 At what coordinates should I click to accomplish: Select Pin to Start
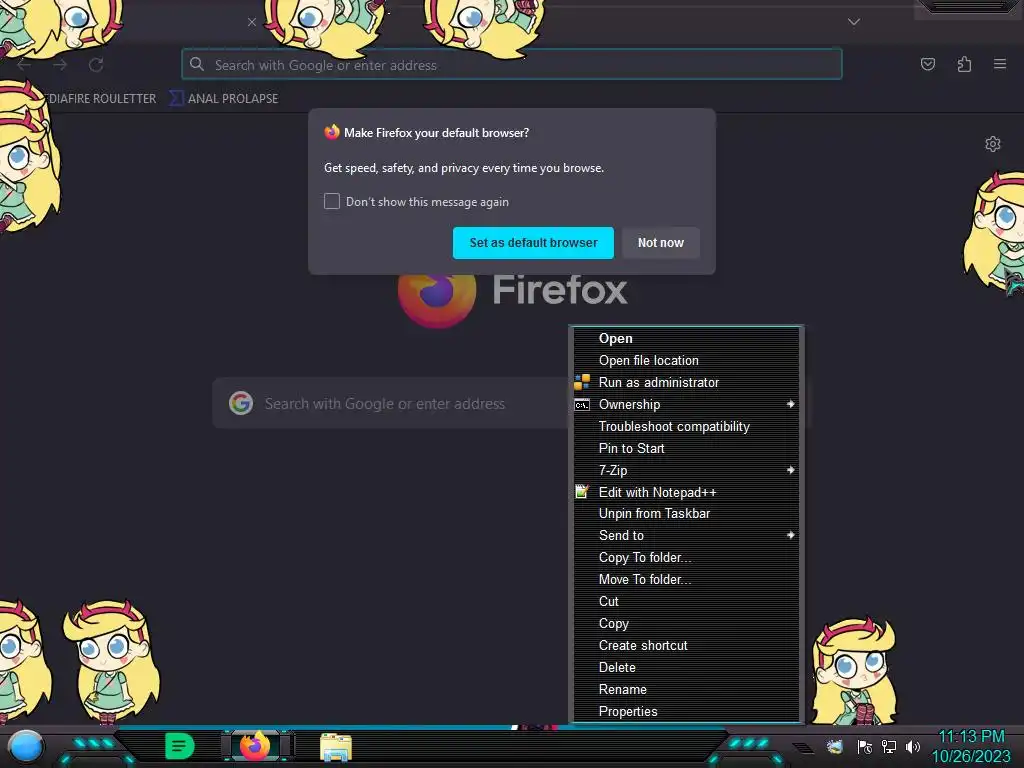[x=686, y=448]
